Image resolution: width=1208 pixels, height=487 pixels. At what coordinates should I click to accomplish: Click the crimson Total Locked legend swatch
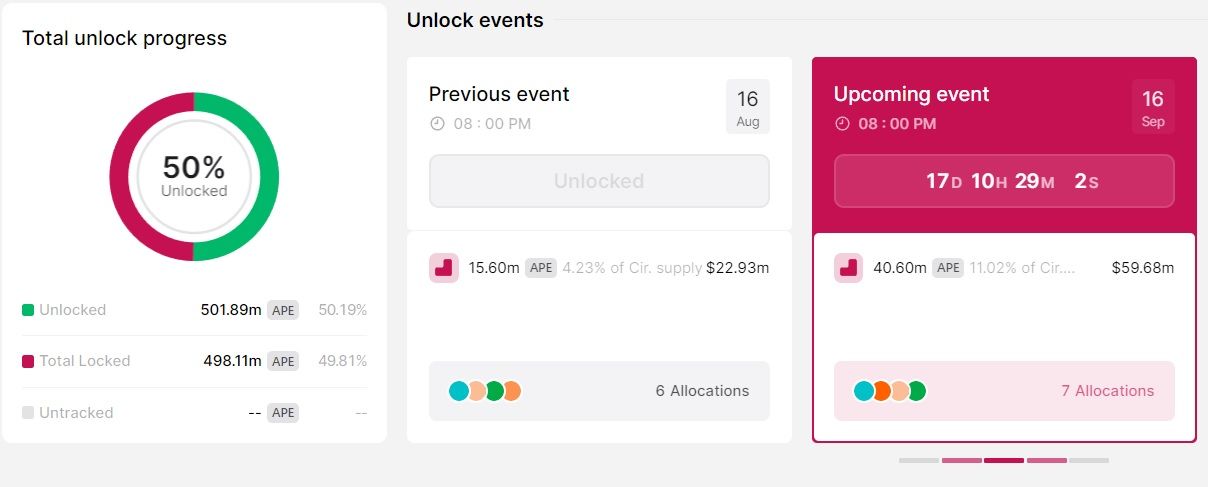pos(28,361)
